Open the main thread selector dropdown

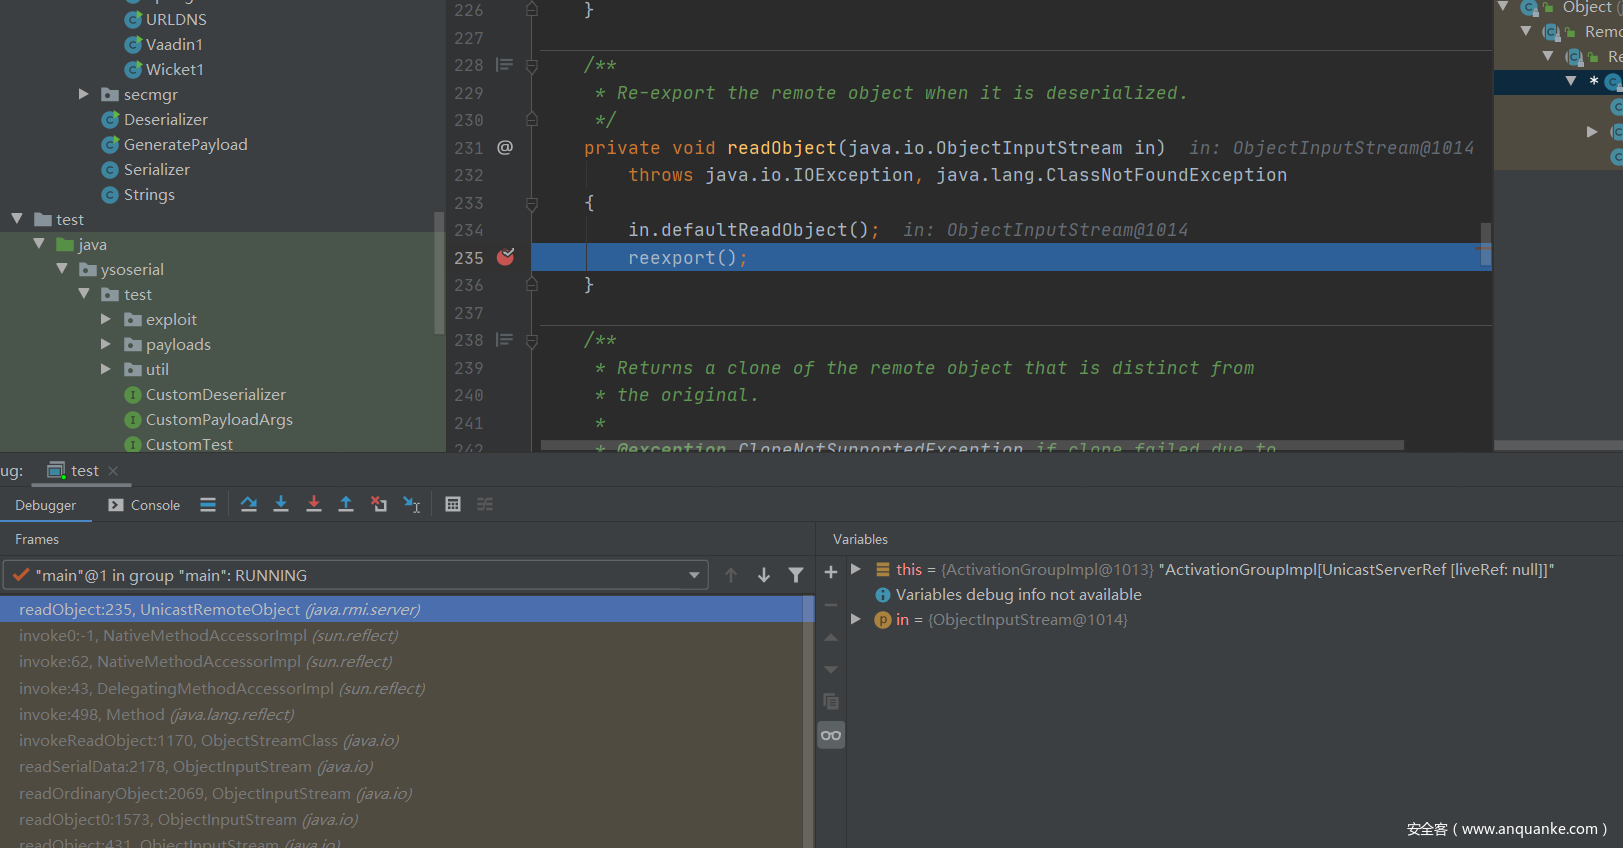(694, 575)
